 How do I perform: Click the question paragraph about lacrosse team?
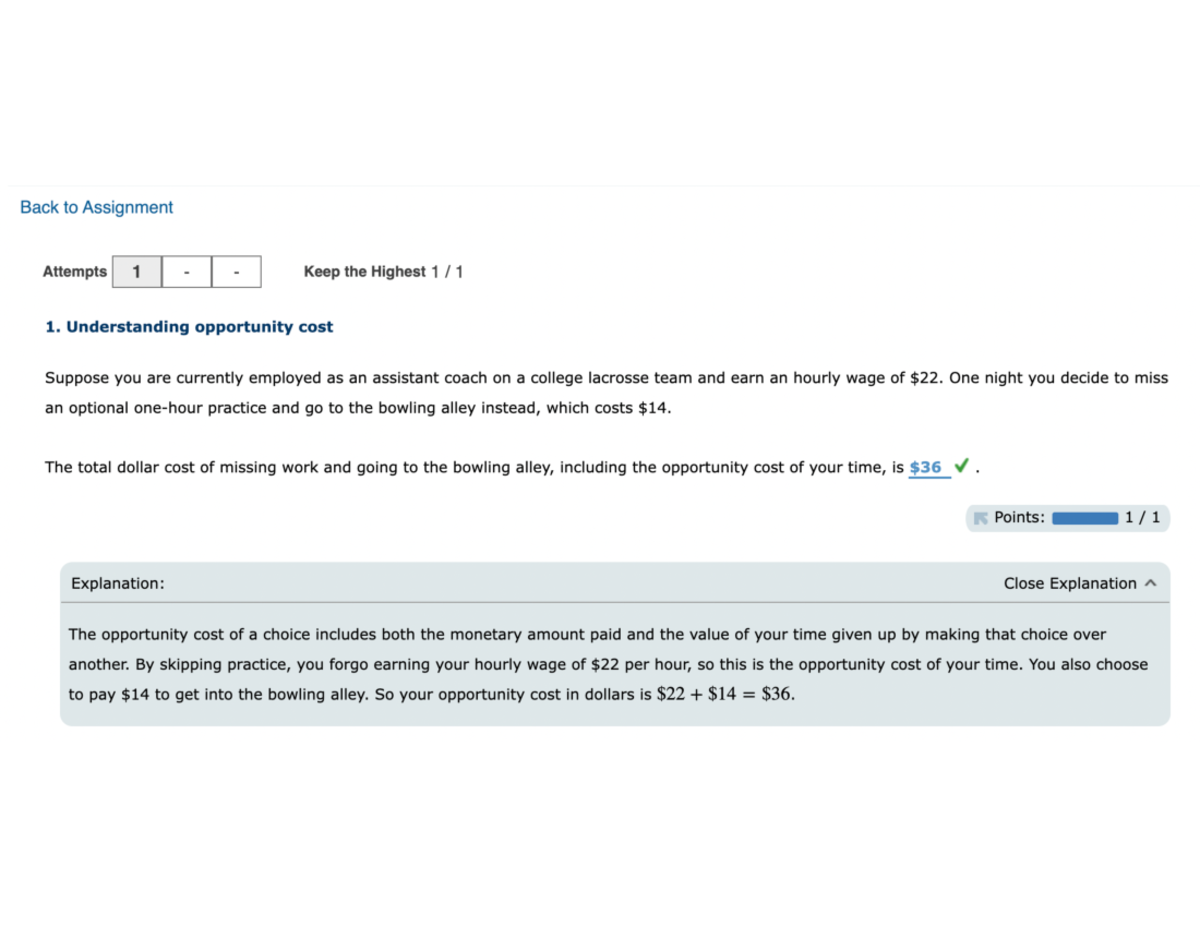(x=606, y=393)
